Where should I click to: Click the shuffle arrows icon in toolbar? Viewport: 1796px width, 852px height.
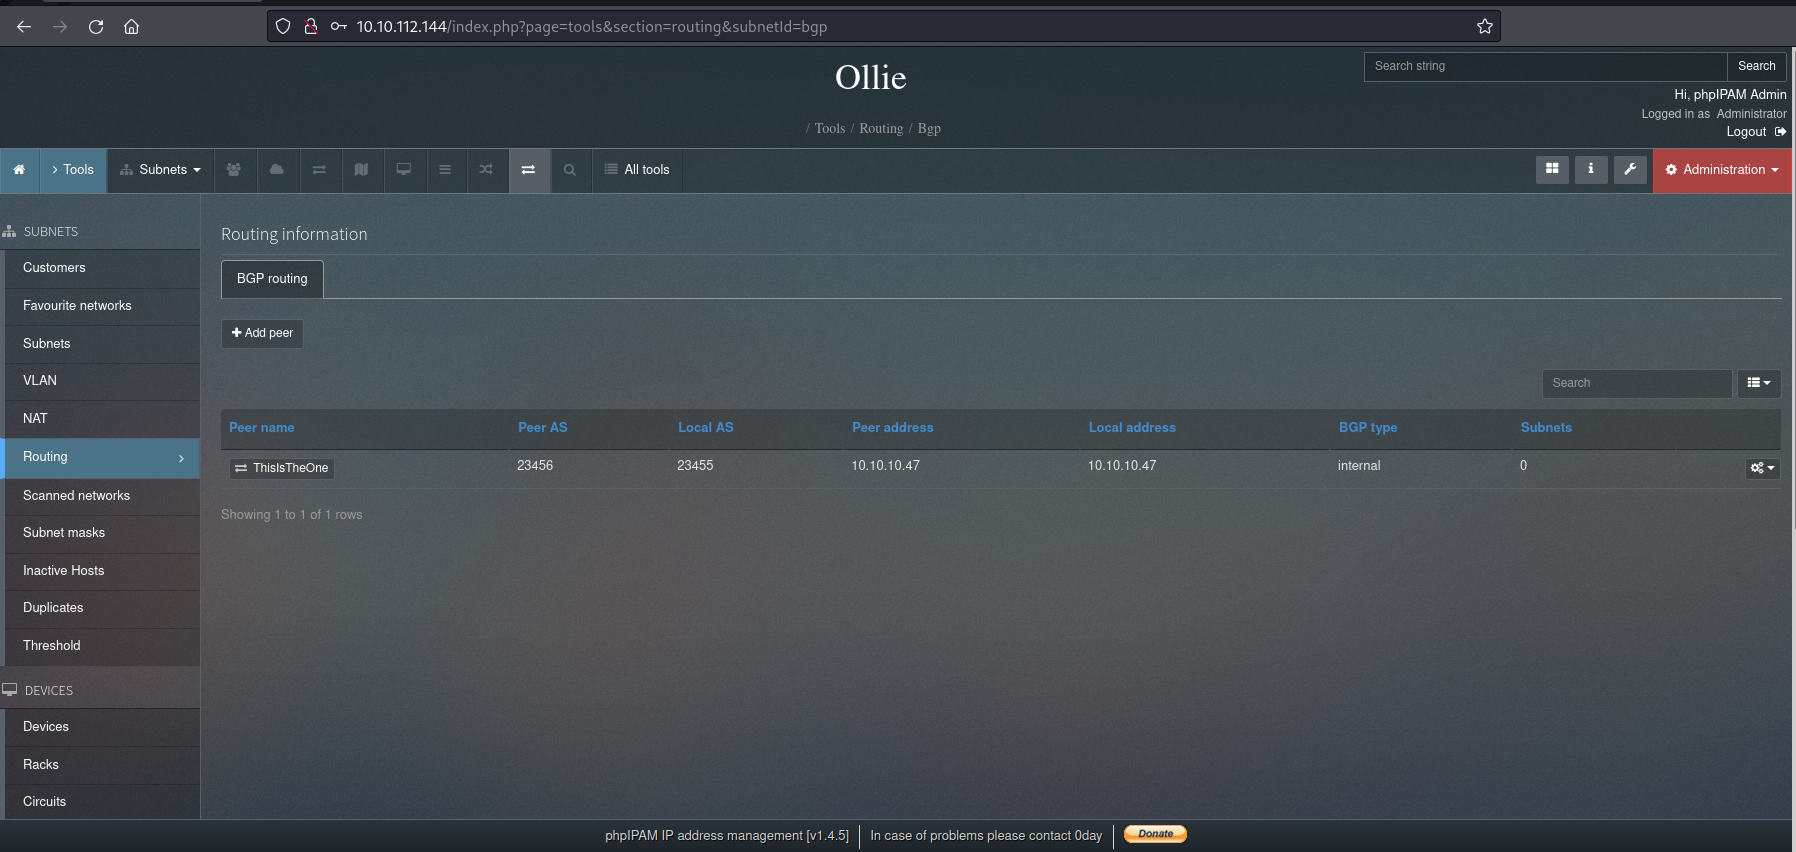tap(486, 170)
